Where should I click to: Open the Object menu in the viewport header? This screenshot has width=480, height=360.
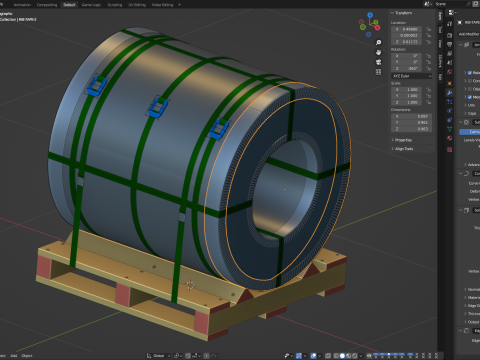coord(27,356)
